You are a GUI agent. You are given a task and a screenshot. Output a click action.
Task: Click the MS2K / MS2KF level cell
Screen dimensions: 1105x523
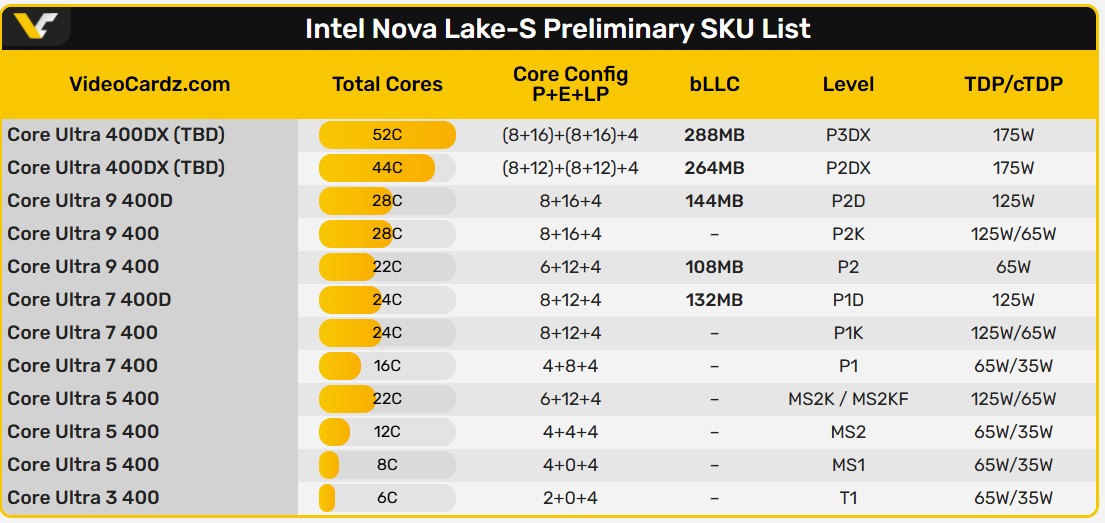[848, 399]
